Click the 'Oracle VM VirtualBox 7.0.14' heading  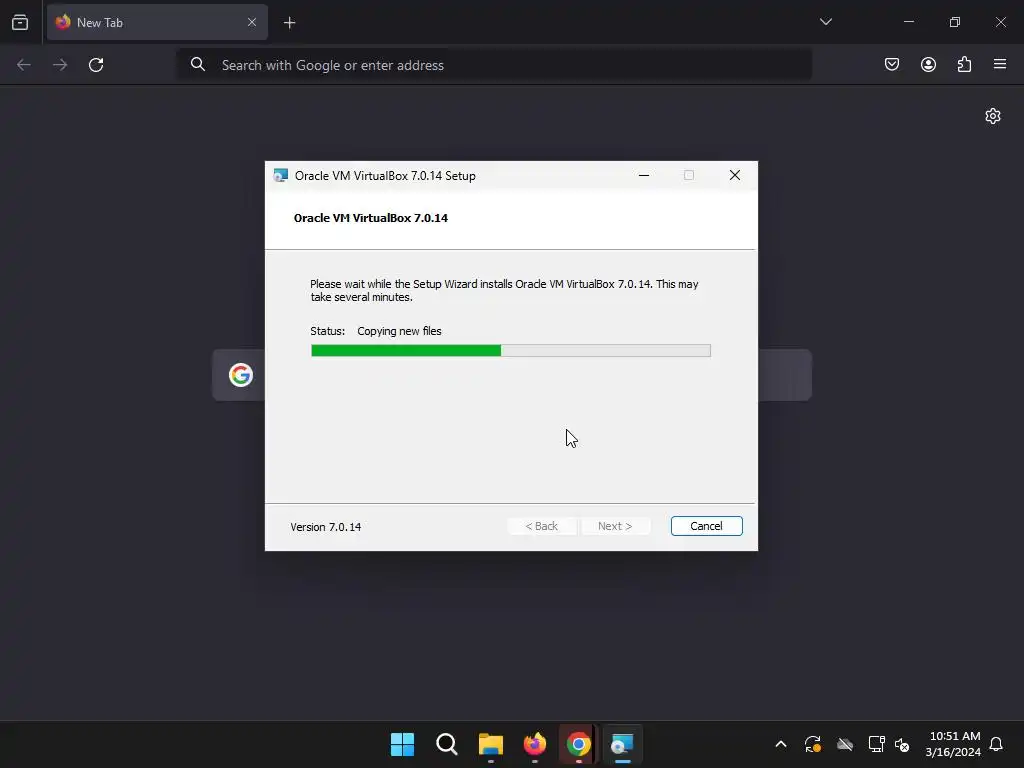371,218
